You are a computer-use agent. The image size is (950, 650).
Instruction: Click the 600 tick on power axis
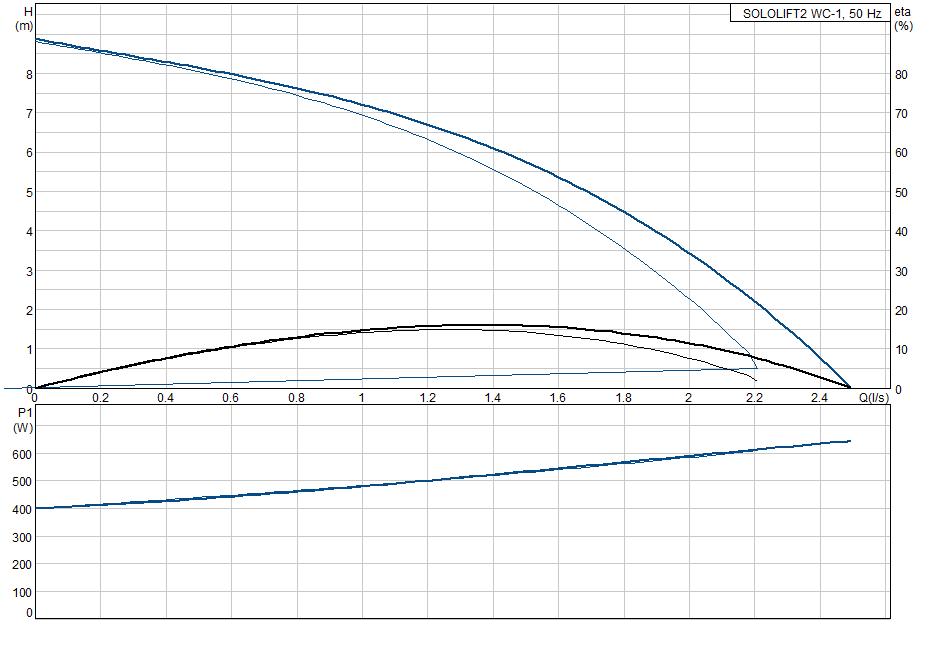click(23, 454)
